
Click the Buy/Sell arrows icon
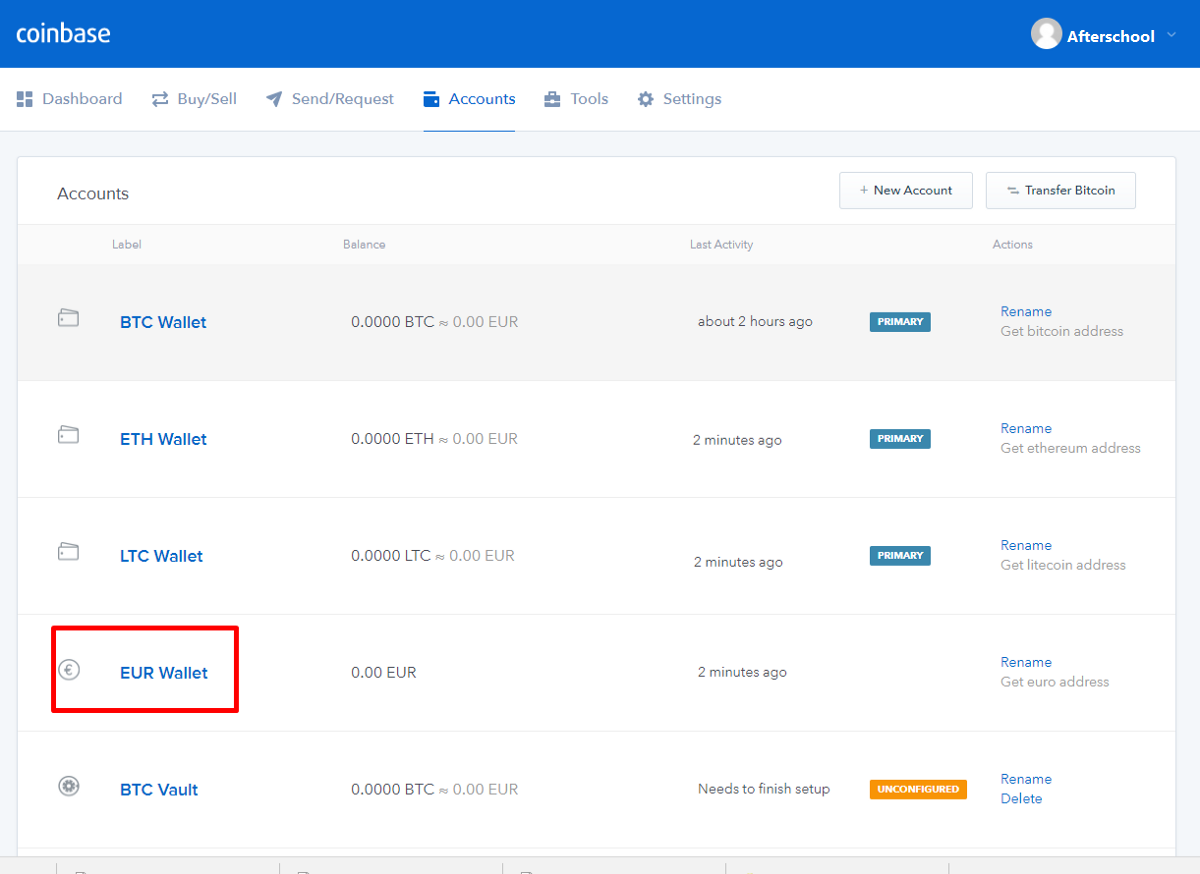pyautogui.click(x=160, y=99)
